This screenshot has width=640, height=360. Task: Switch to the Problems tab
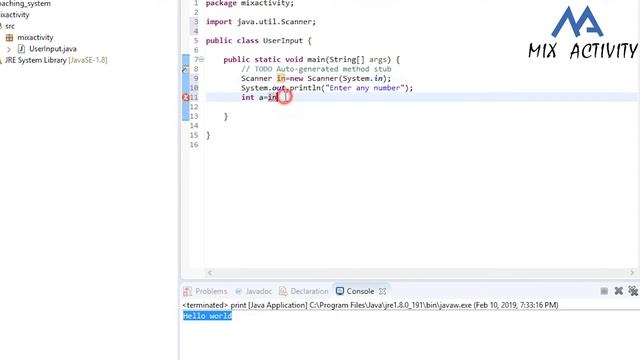click(211, 291)
